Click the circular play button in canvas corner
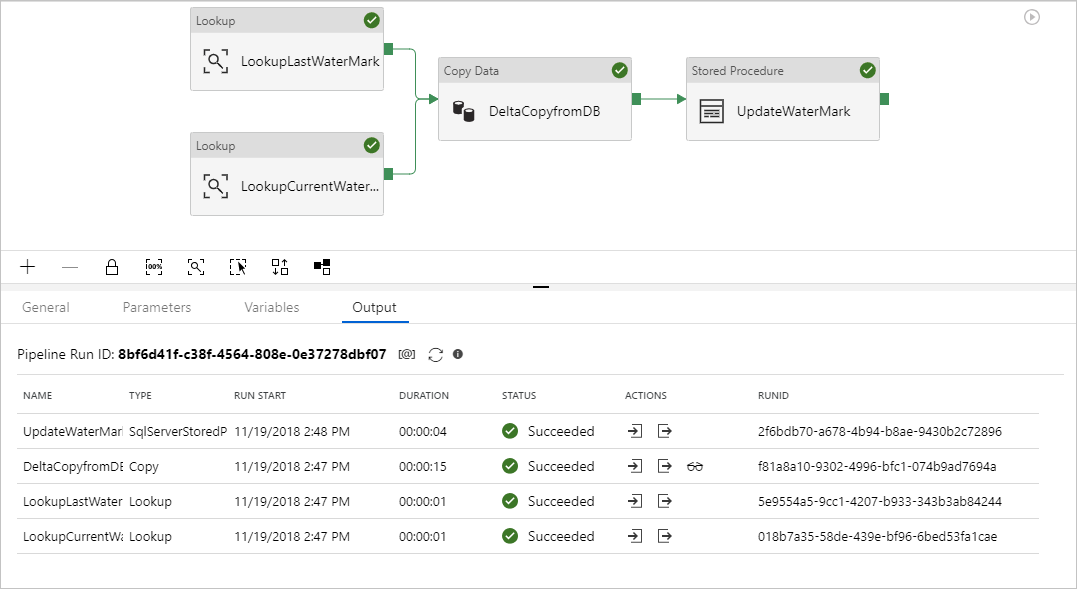This screenshot has width=1077, height=589. (1032, 17)
